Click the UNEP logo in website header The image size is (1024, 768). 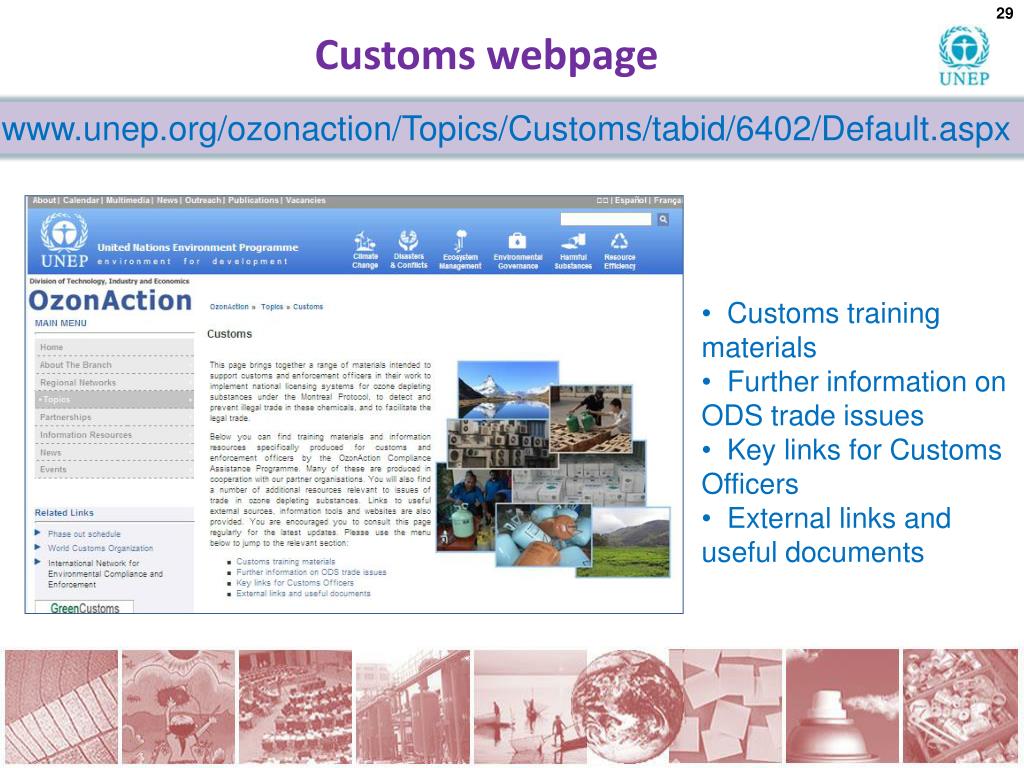64,241
